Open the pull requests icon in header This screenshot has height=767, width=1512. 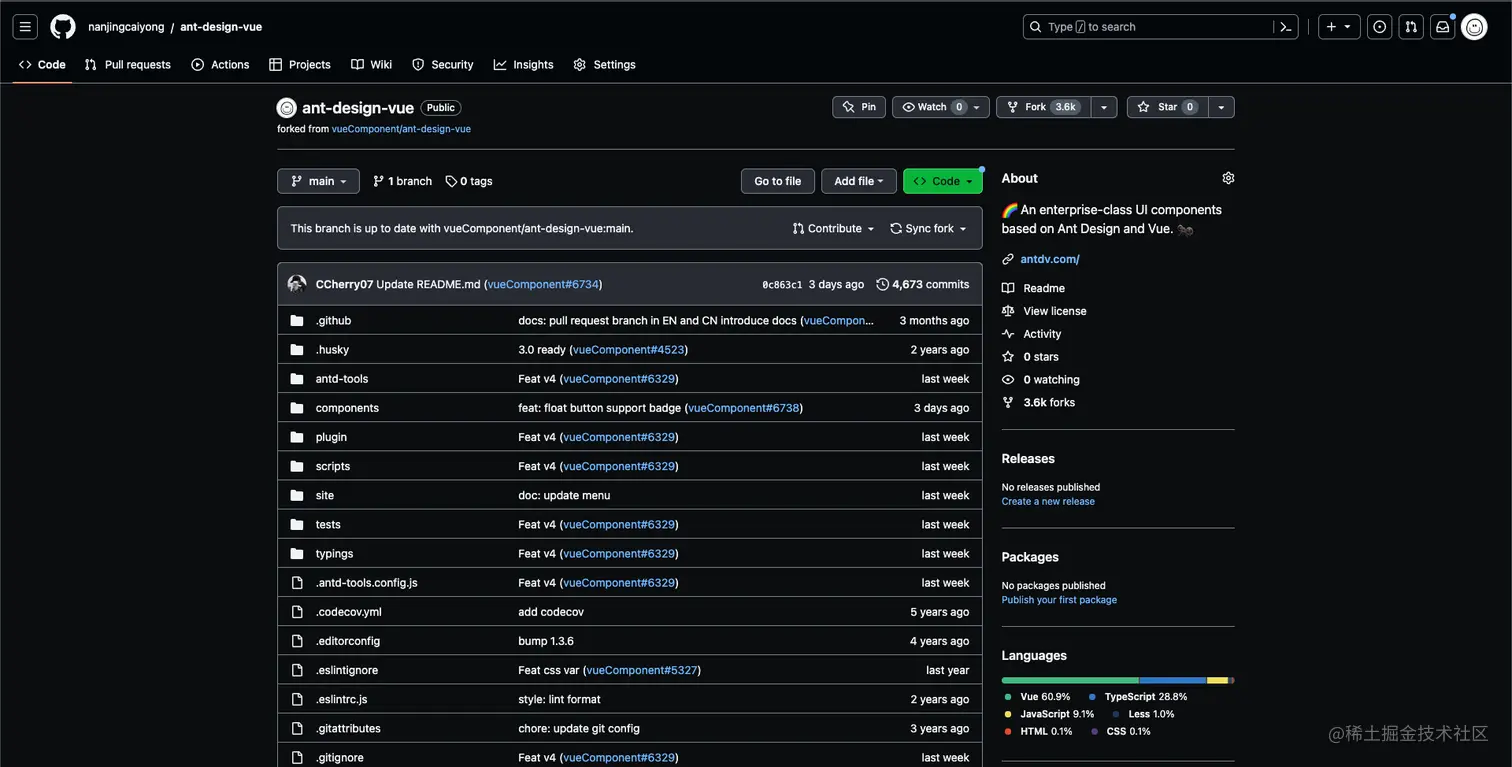coord(1411,27)
